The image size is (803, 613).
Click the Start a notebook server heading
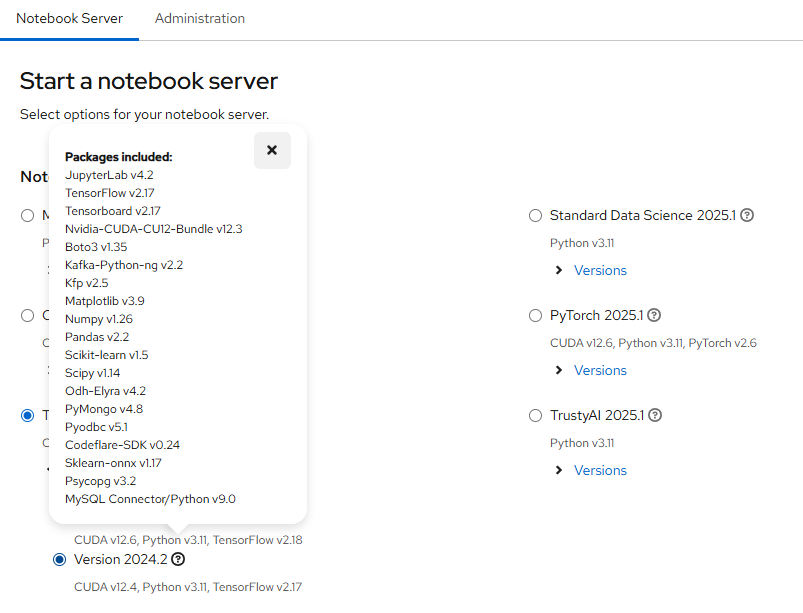(149, 81)
